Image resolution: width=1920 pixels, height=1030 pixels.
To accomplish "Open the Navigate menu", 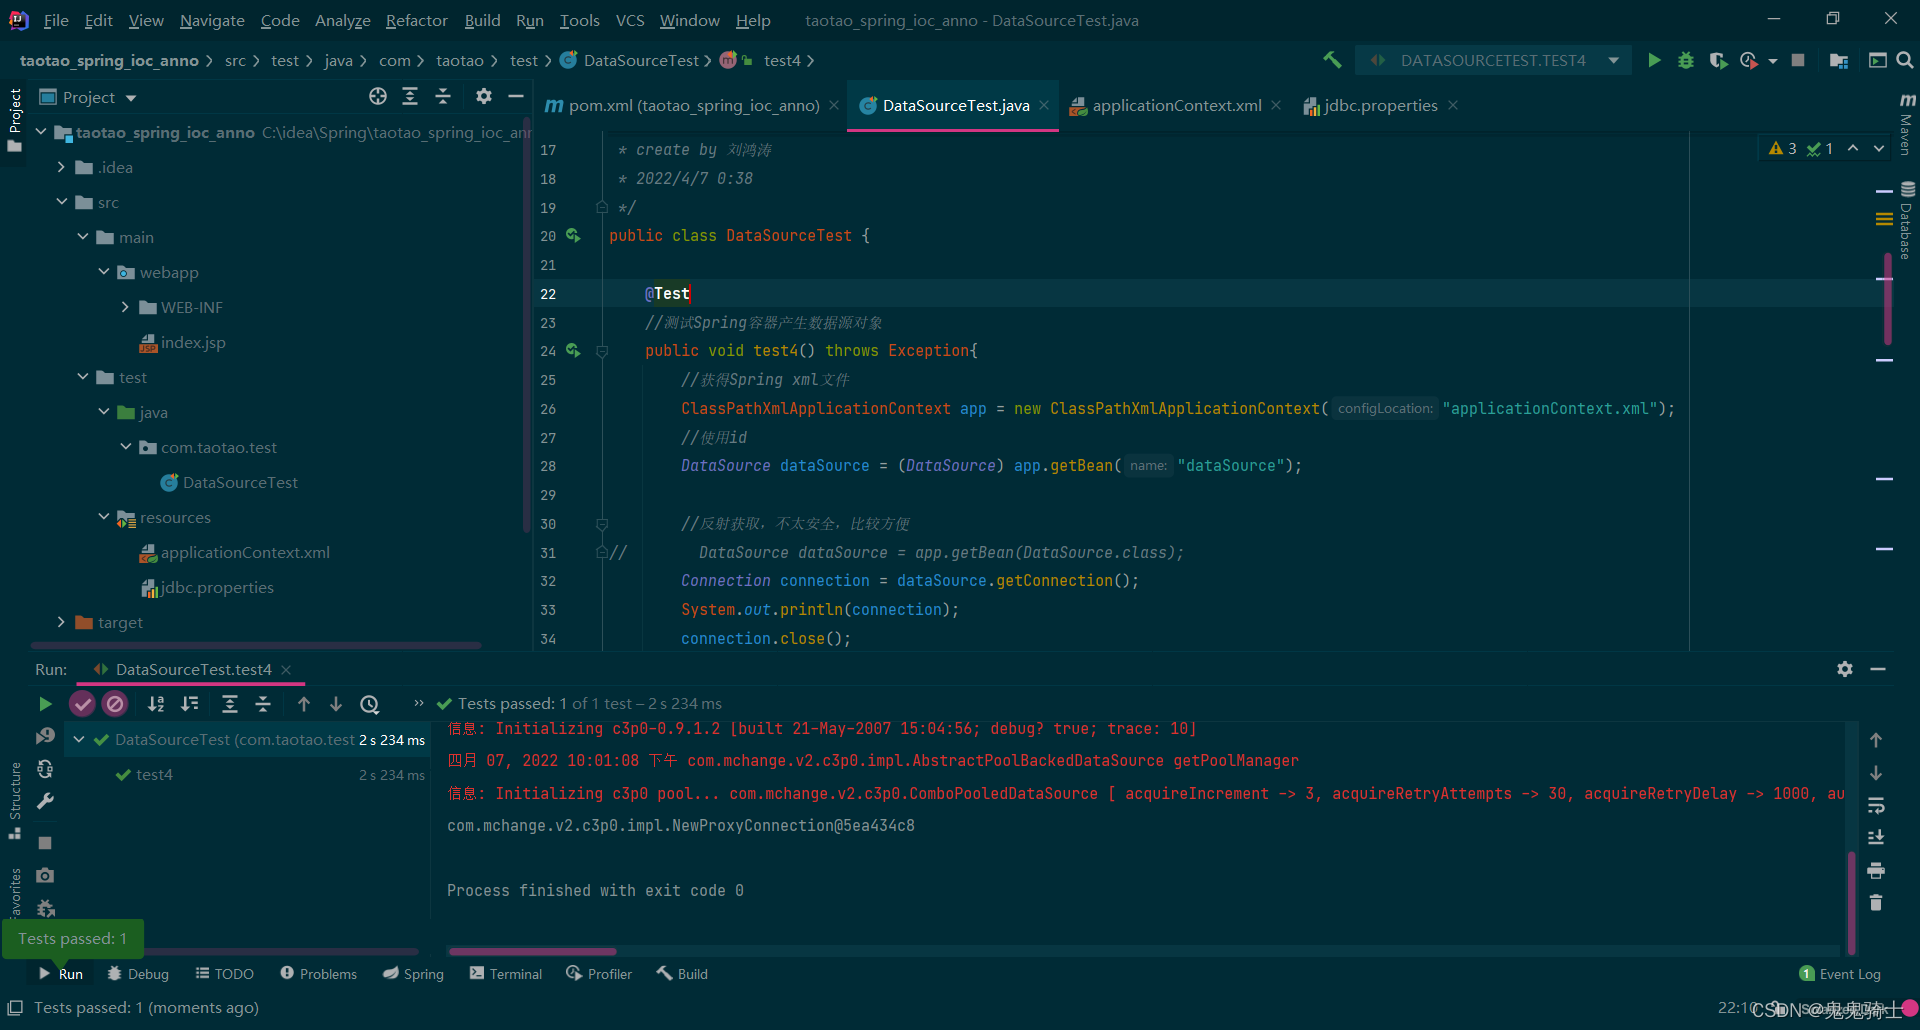I will pyautogui.click(x=212, y=20).
